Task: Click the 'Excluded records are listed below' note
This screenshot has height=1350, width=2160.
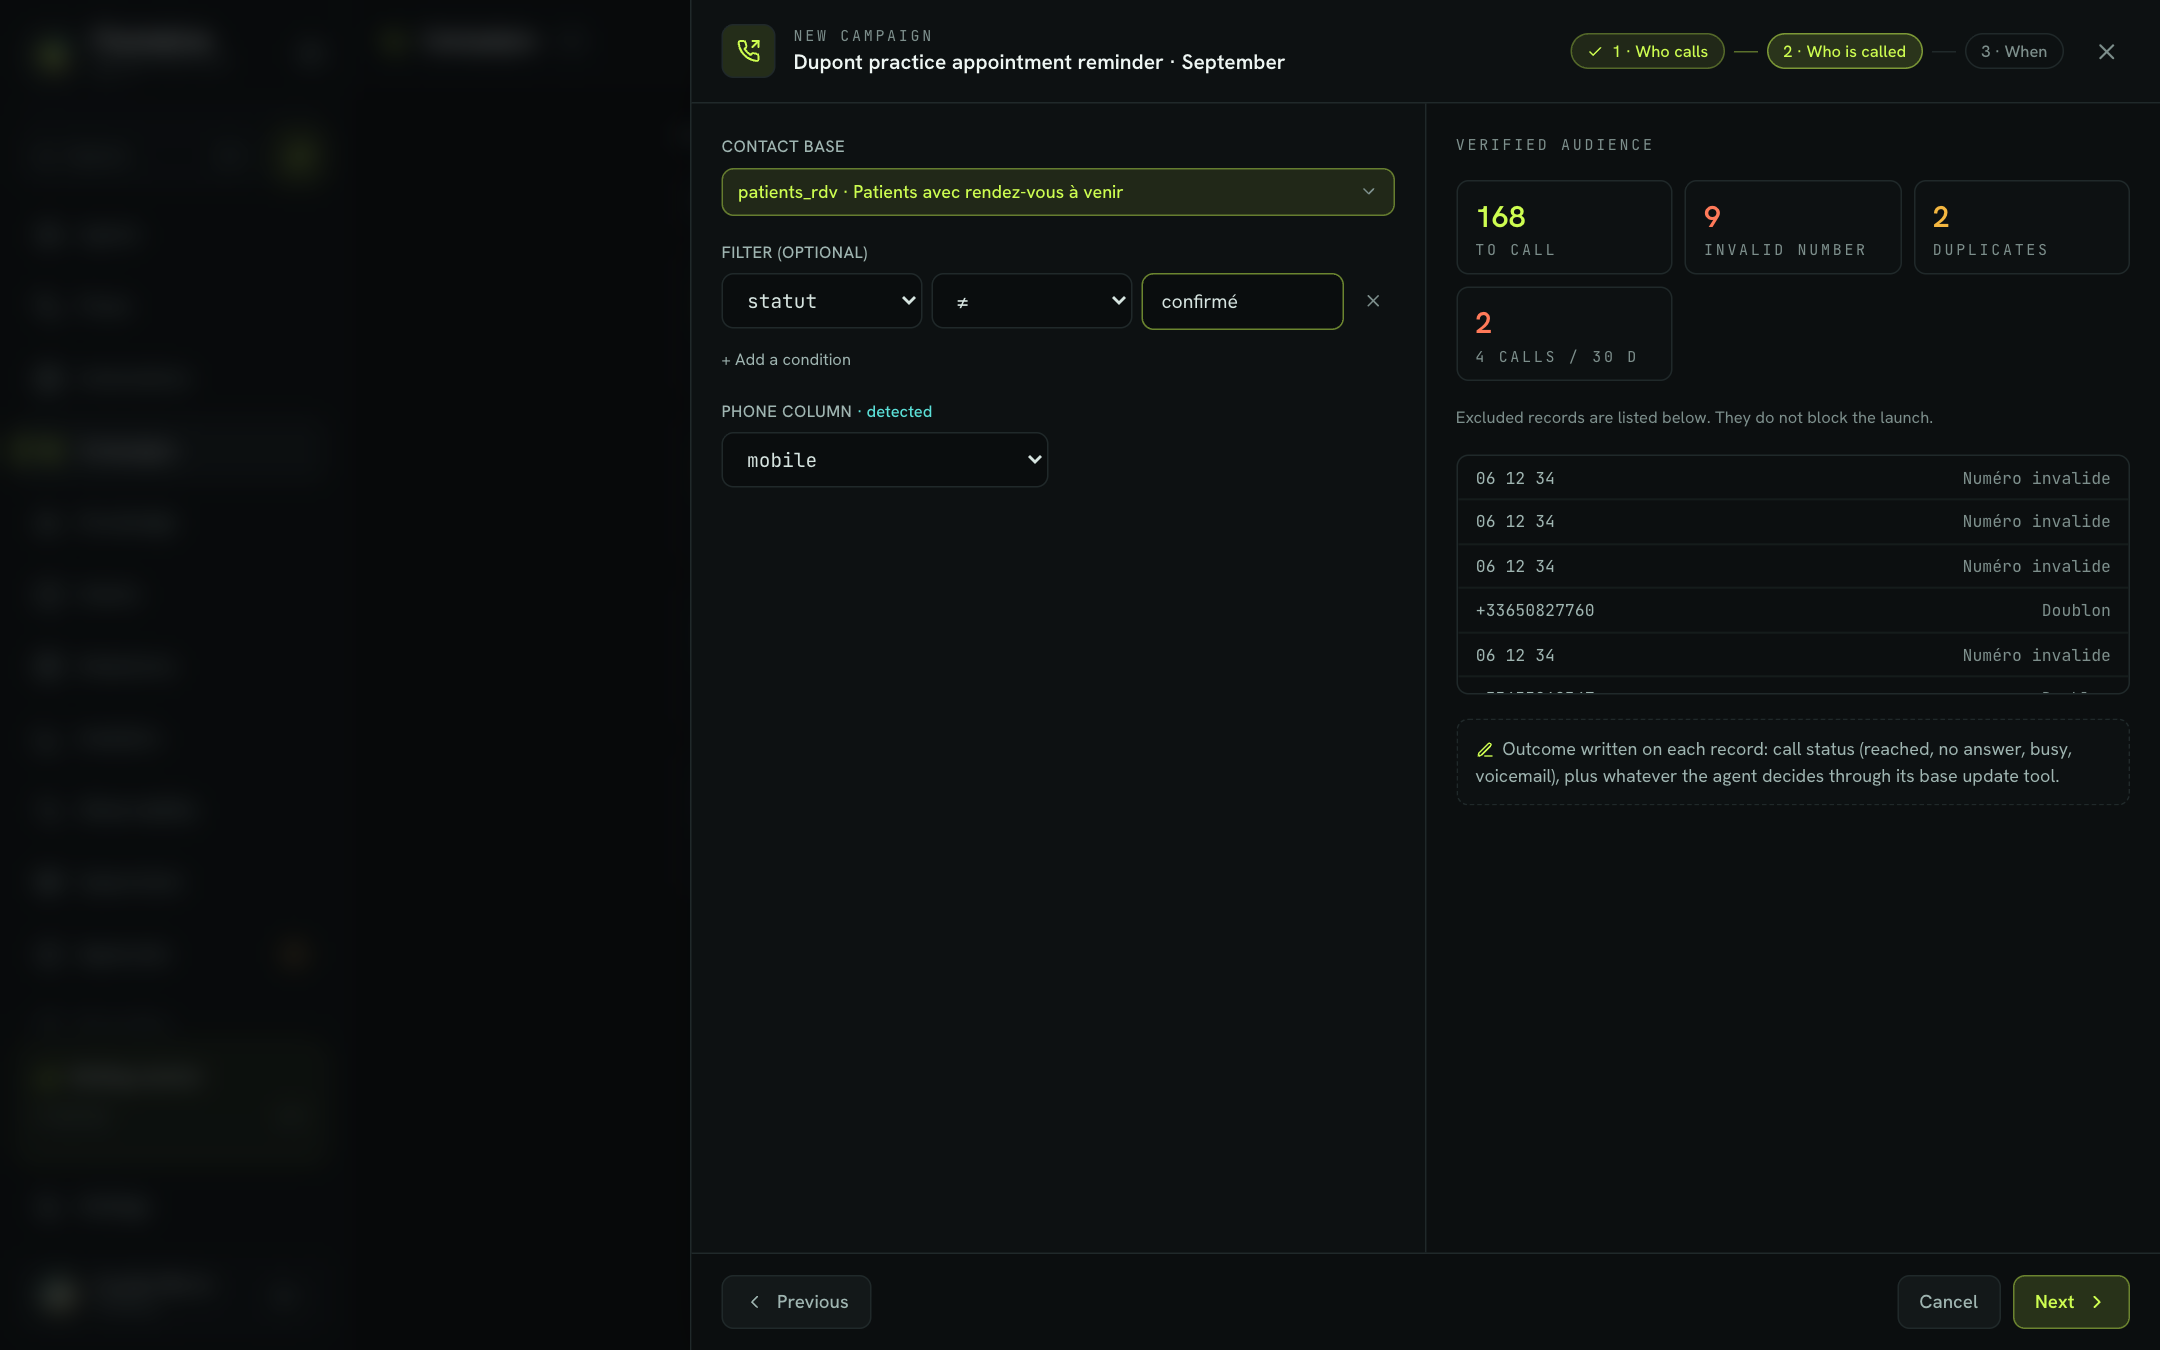Action: 1694,418
